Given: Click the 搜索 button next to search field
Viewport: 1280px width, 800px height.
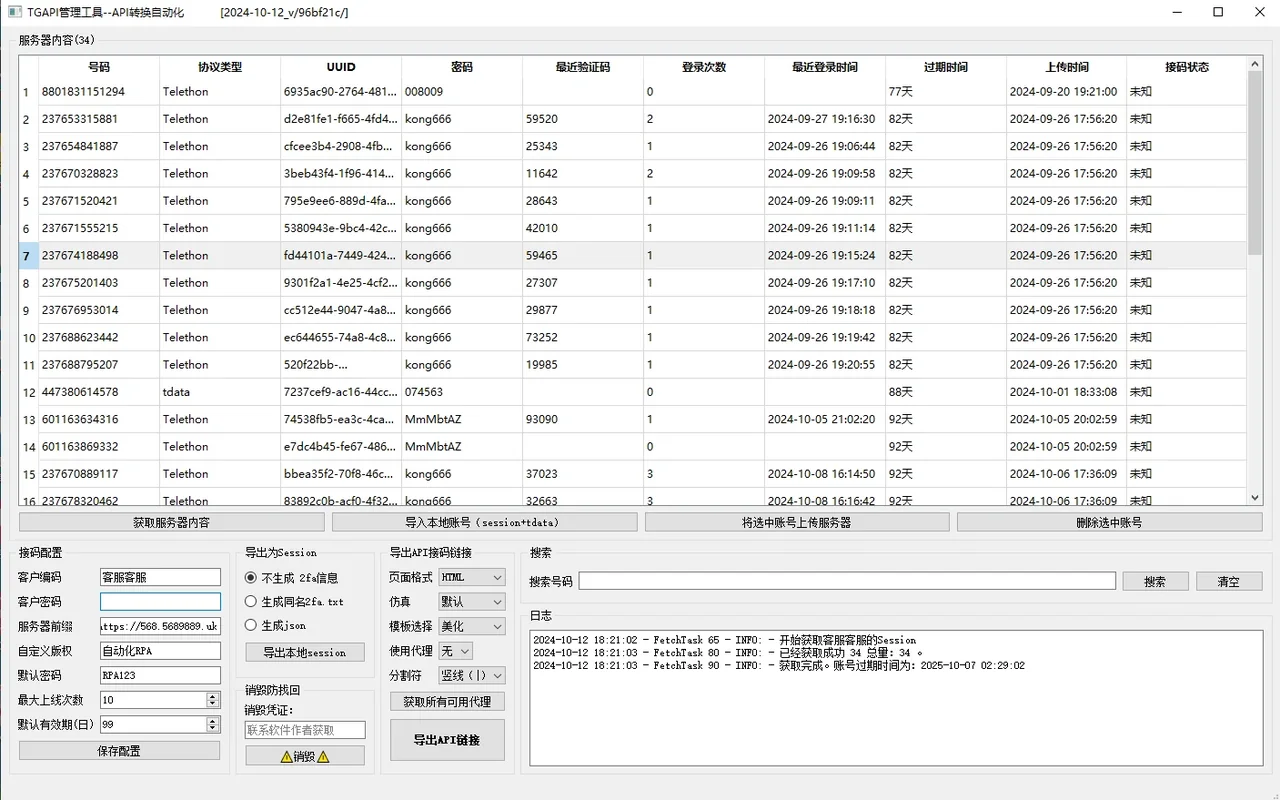Looking at the screenshot, I should click(1155, 581).
